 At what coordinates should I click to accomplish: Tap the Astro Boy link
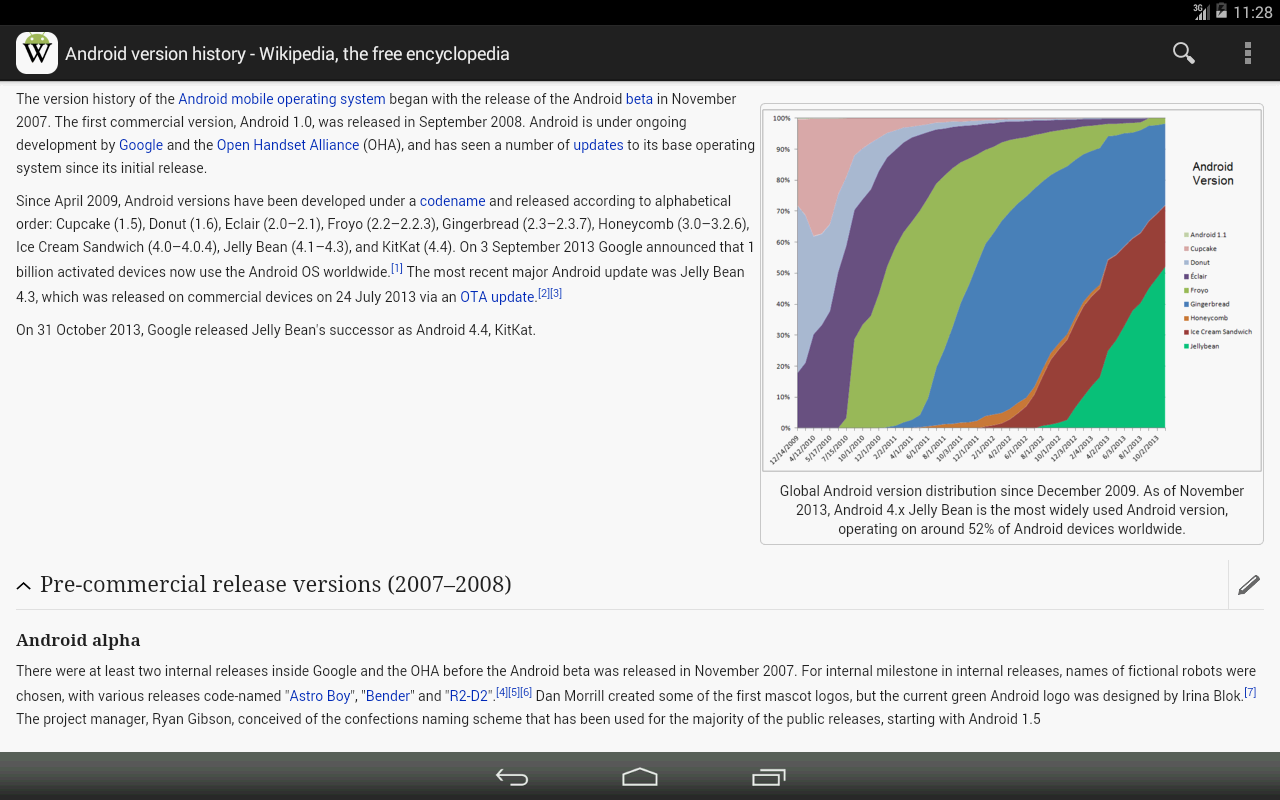(319, 695)
